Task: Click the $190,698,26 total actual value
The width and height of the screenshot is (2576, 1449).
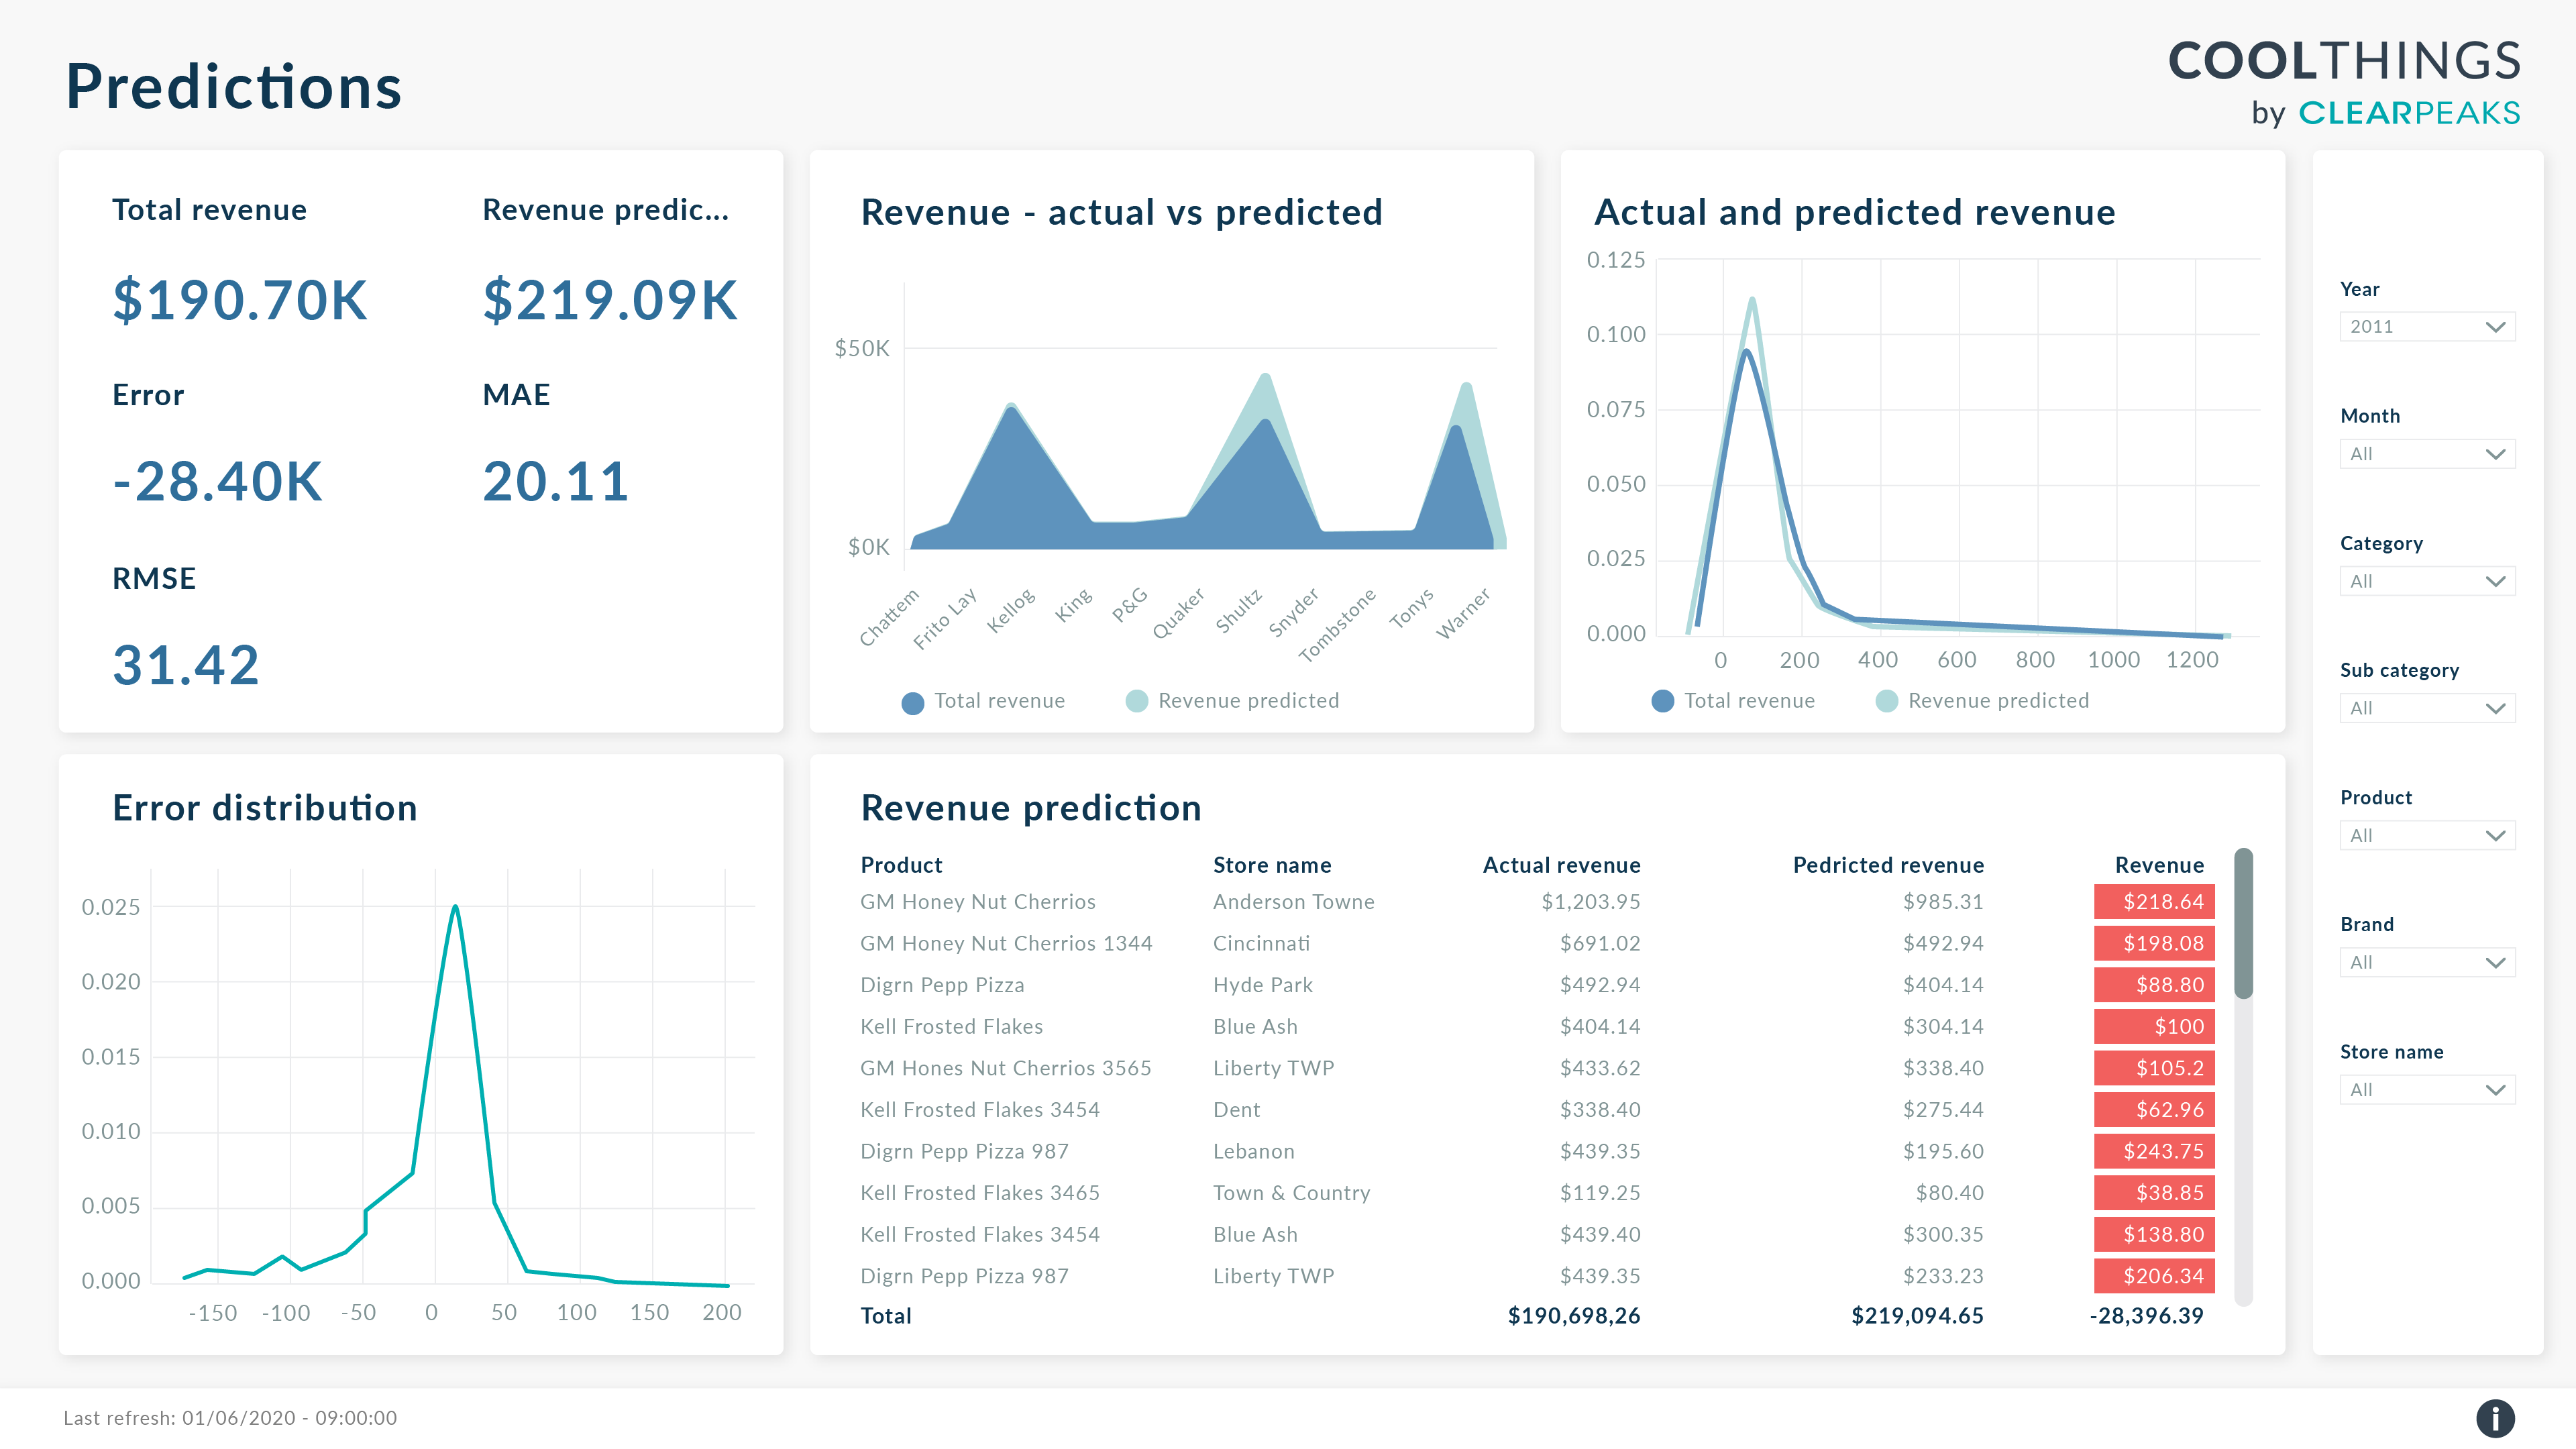Action: click(x=1574, y=1316)
